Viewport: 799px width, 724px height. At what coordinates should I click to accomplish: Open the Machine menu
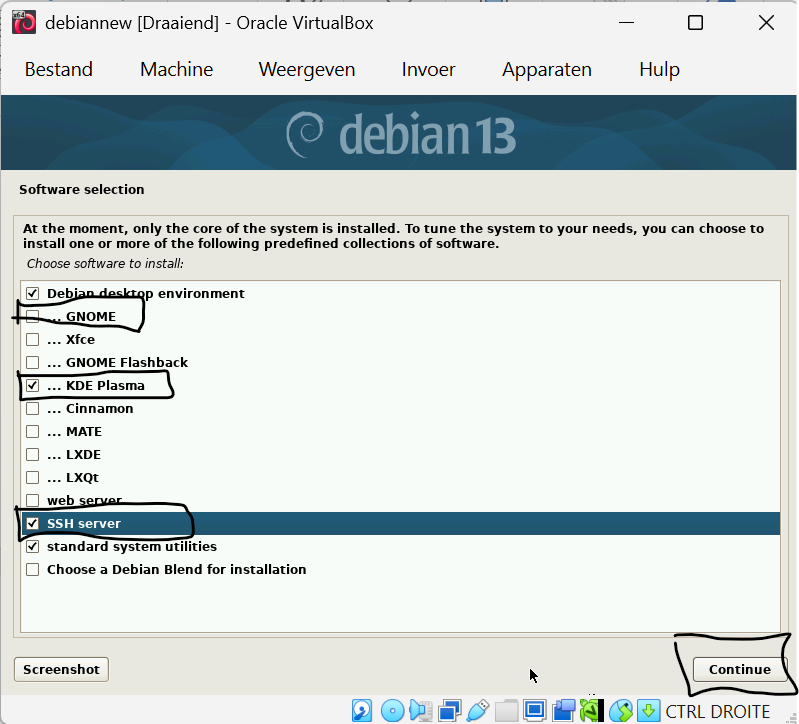(176, 69)
